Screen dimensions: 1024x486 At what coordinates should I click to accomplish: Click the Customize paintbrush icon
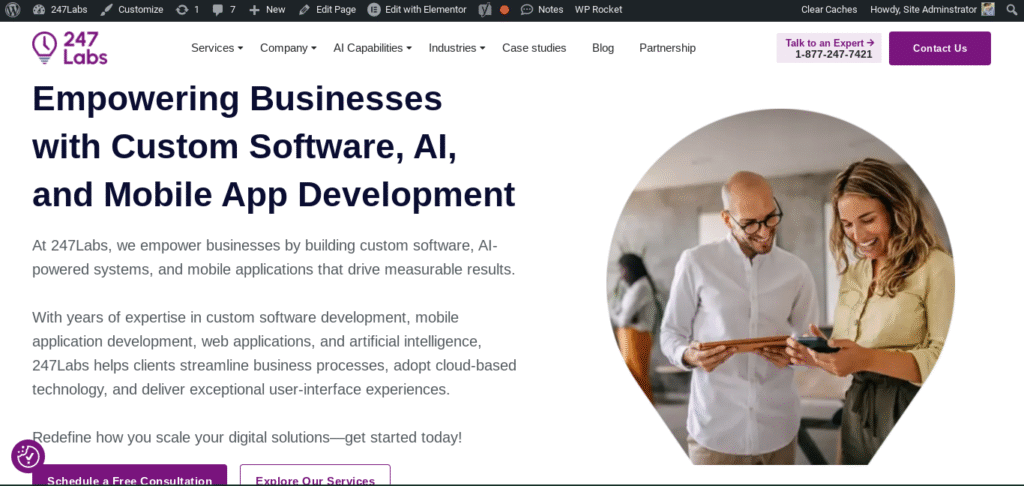[x=106, y=9]
